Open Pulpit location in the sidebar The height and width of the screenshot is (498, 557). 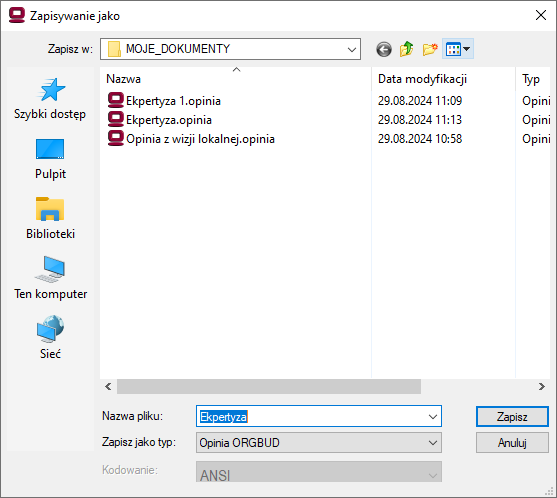pos(50,159)
